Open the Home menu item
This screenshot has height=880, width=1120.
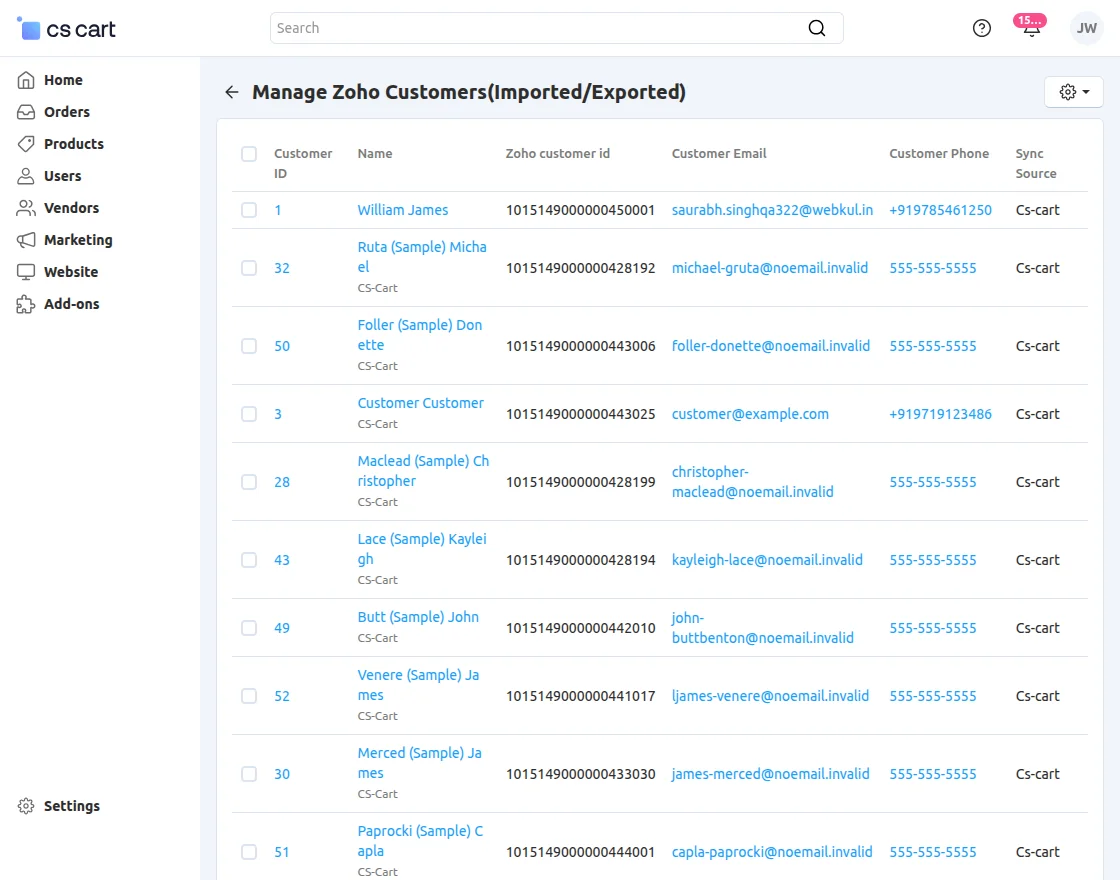point(63,80)
